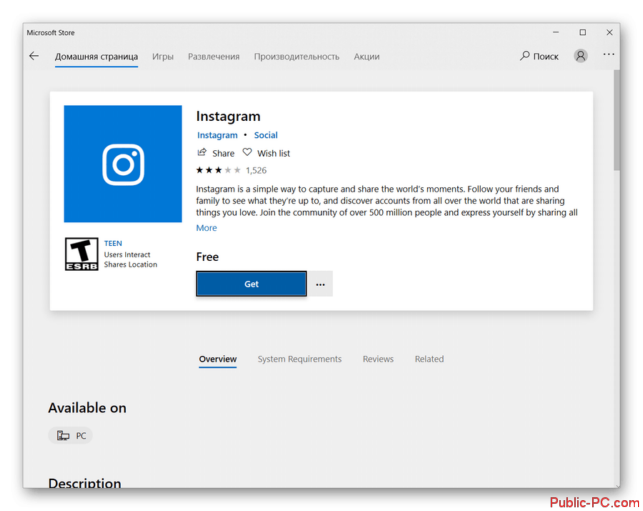Click the PC availability chip
The height and width of the screenshot is (511, 643).
[x=71, y=436]
